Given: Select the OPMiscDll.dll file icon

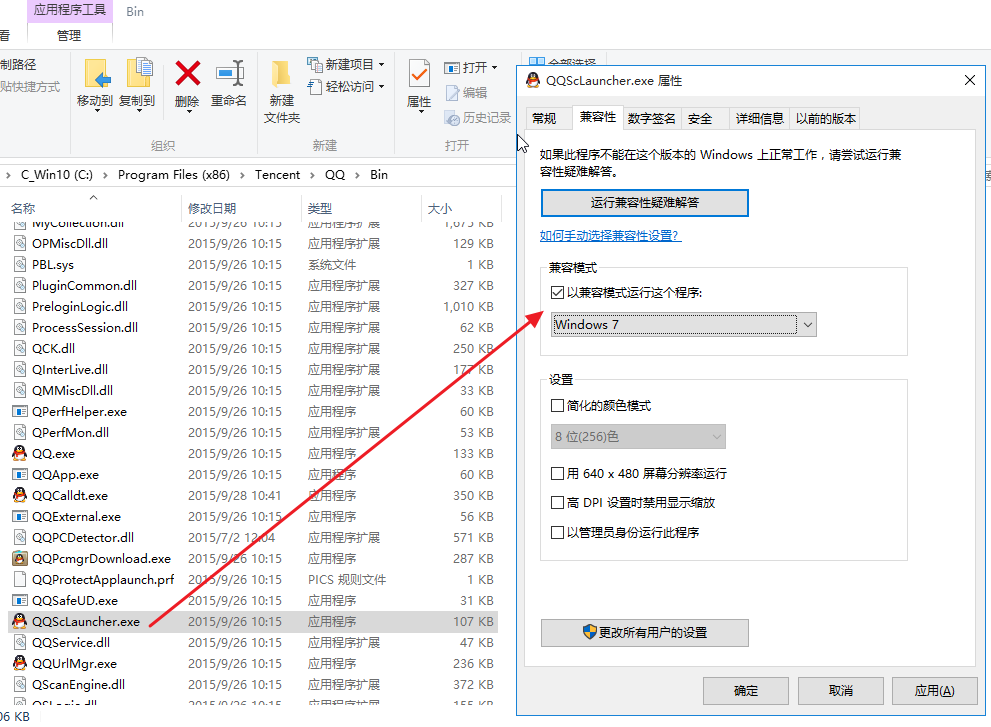Looking at the screenshot, I should 20,243.
